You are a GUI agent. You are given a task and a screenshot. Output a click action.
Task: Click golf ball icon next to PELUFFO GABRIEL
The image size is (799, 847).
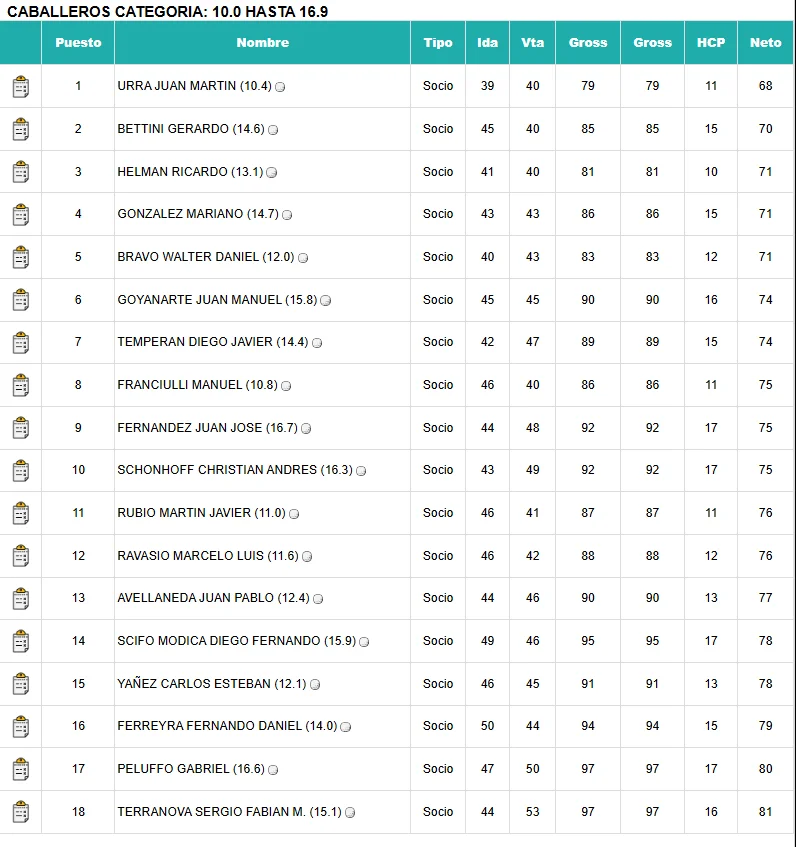273,770
